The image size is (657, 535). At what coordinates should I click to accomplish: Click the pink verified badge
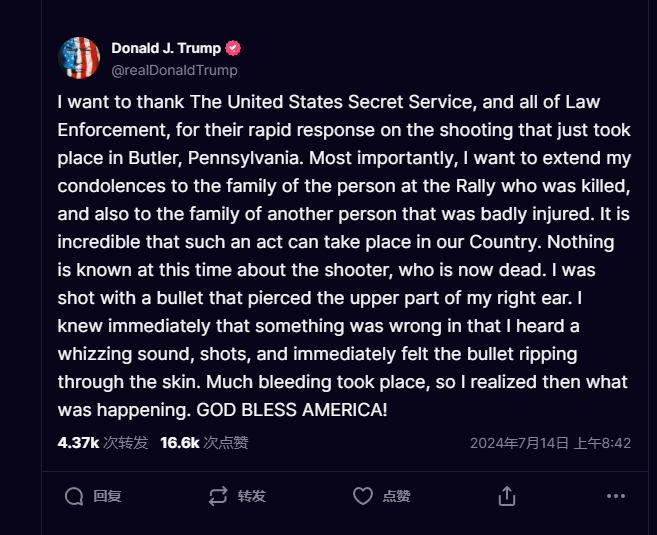click(x=233, y=48)
